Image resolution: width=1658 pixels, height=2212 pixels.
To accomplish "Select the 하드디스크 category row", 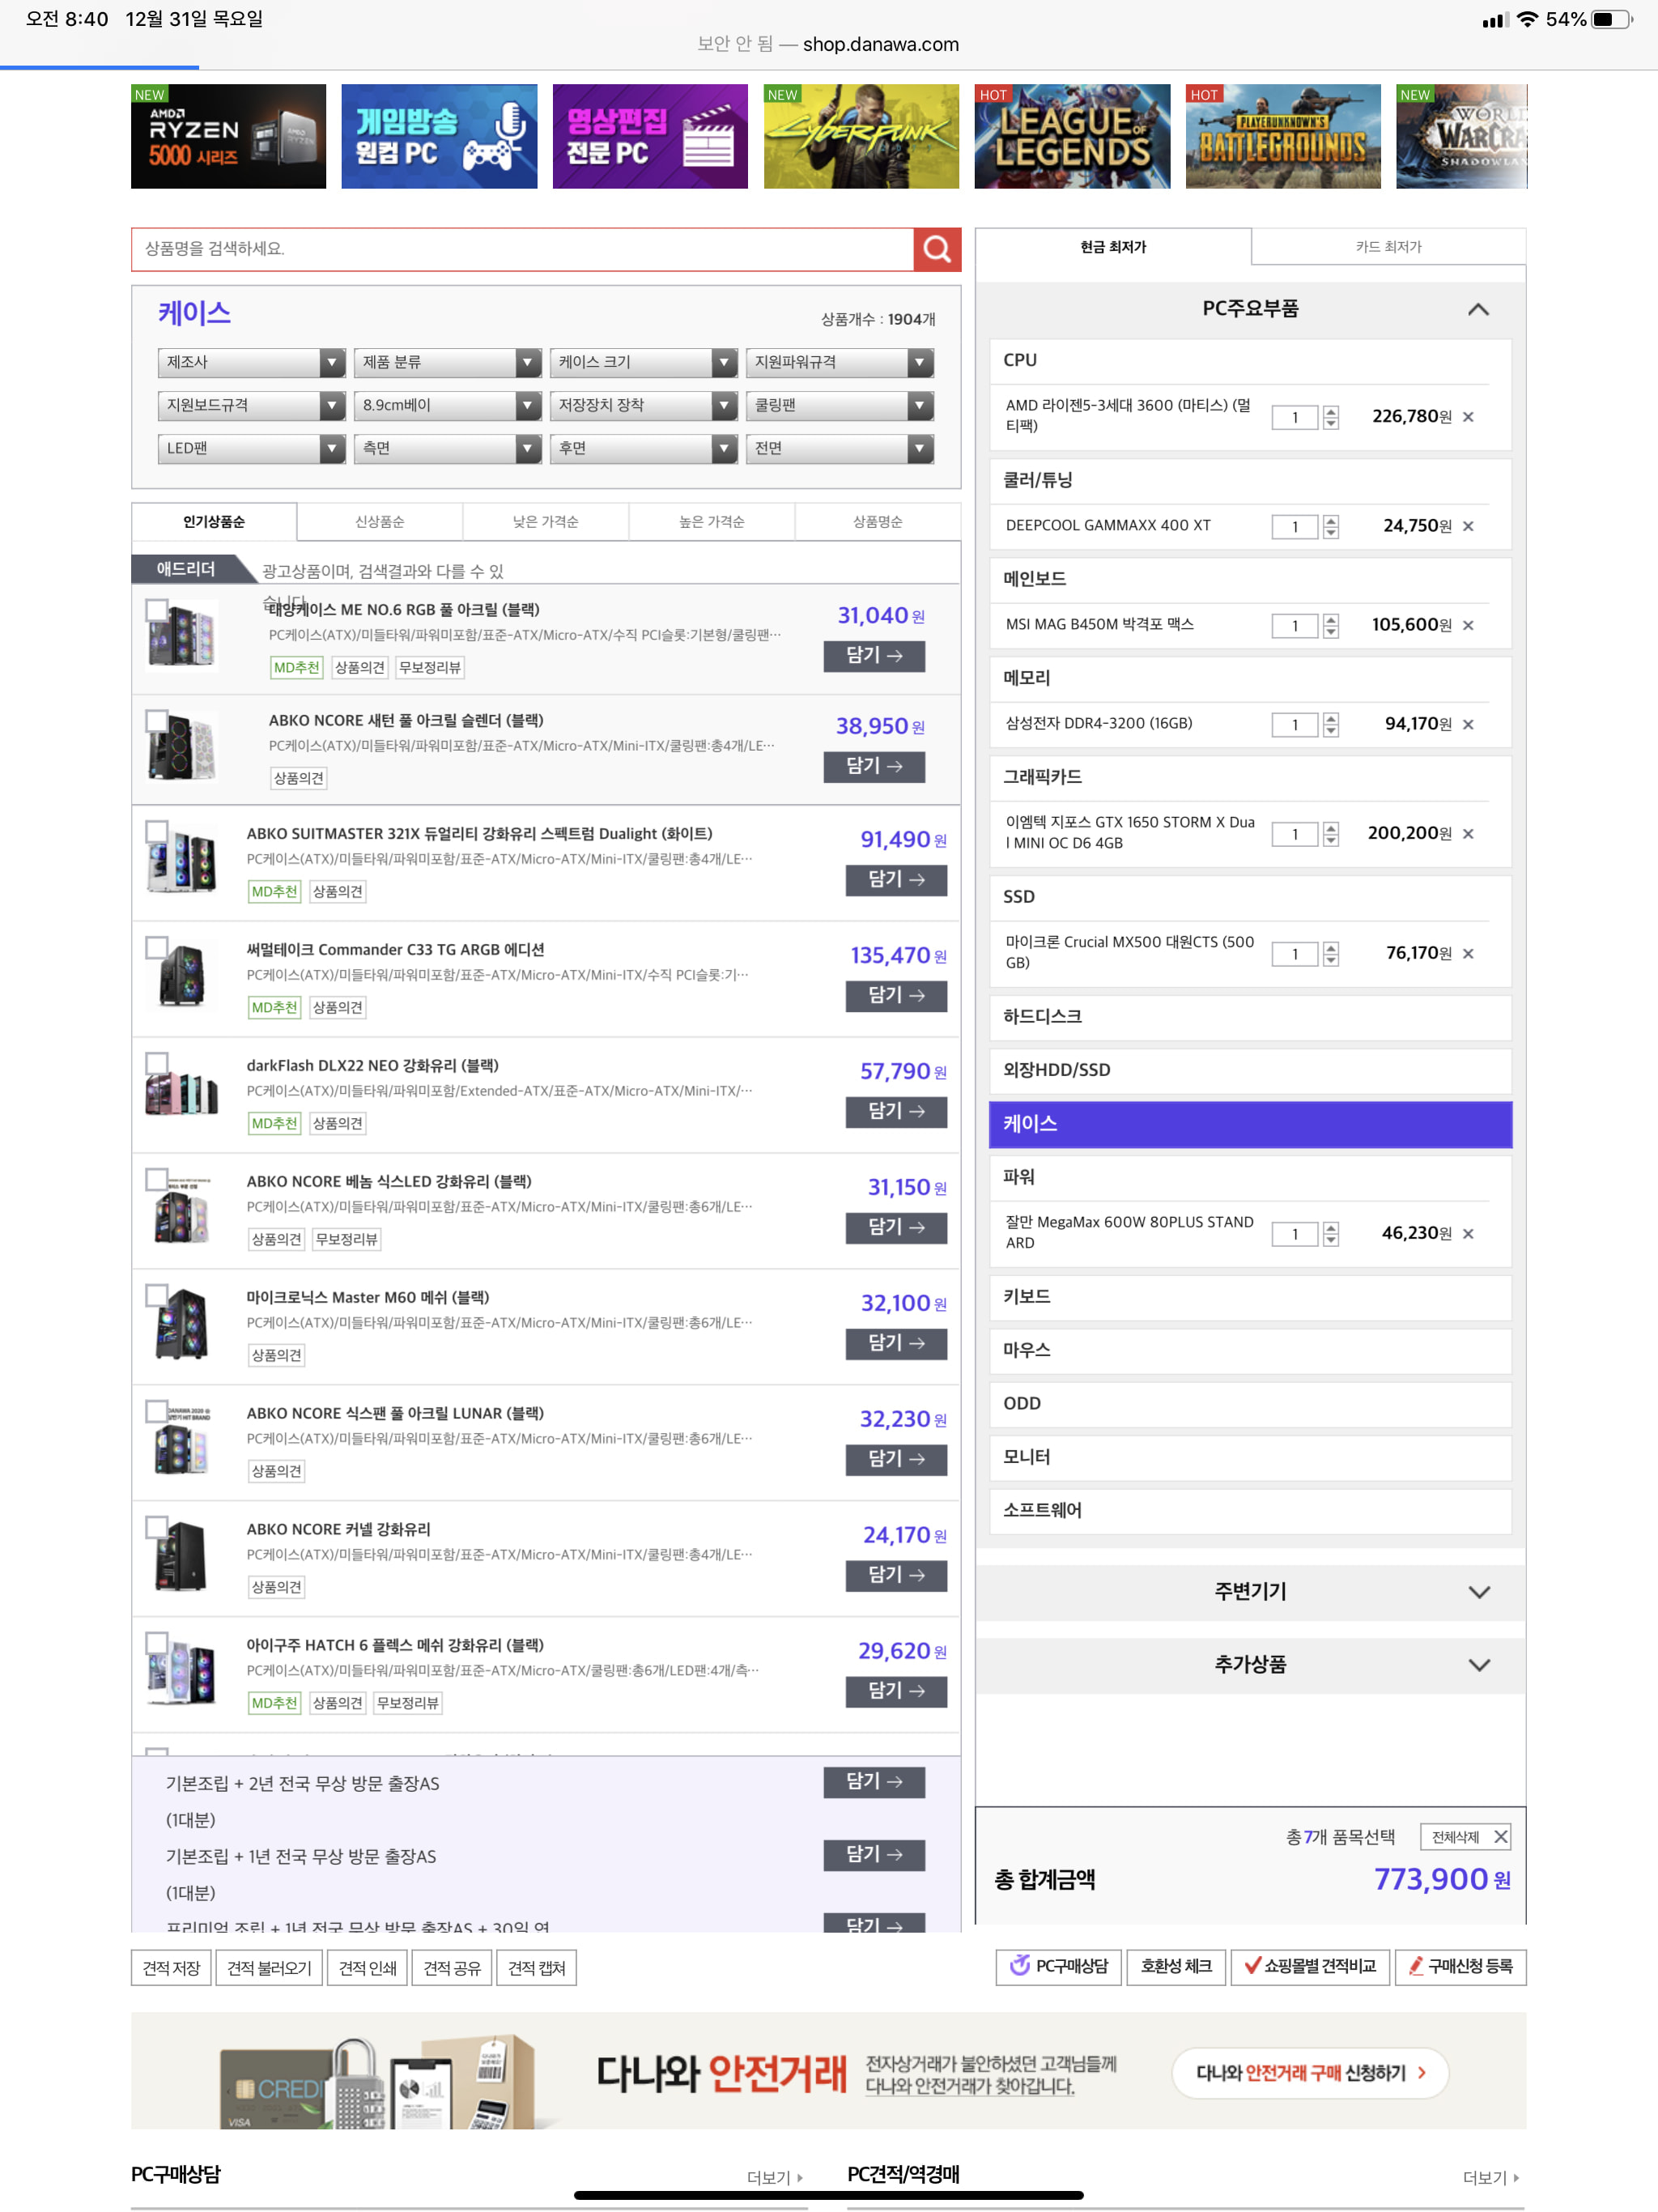I will pos(1250,1017).
